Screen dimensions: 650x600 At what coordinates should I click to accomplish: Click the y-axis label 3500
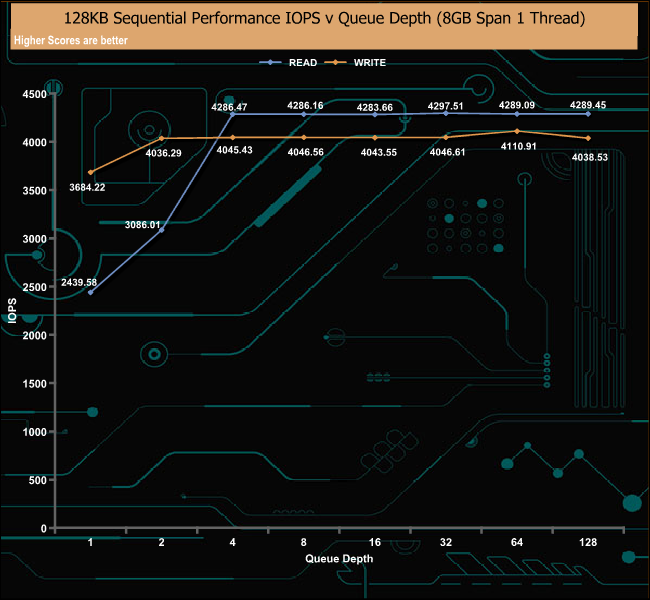(35, 191)
